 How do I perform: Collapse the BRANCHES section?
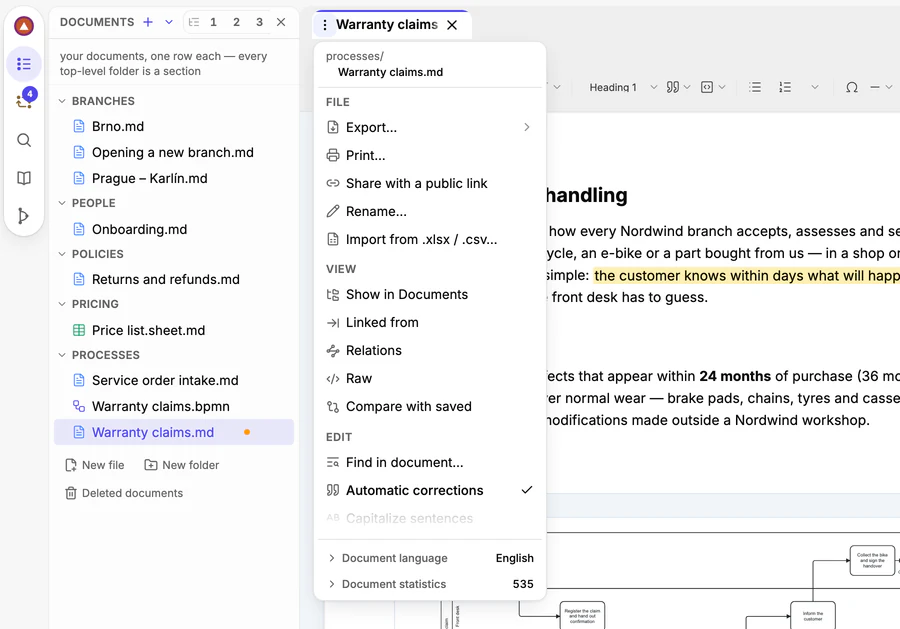[x=62, y=101]
